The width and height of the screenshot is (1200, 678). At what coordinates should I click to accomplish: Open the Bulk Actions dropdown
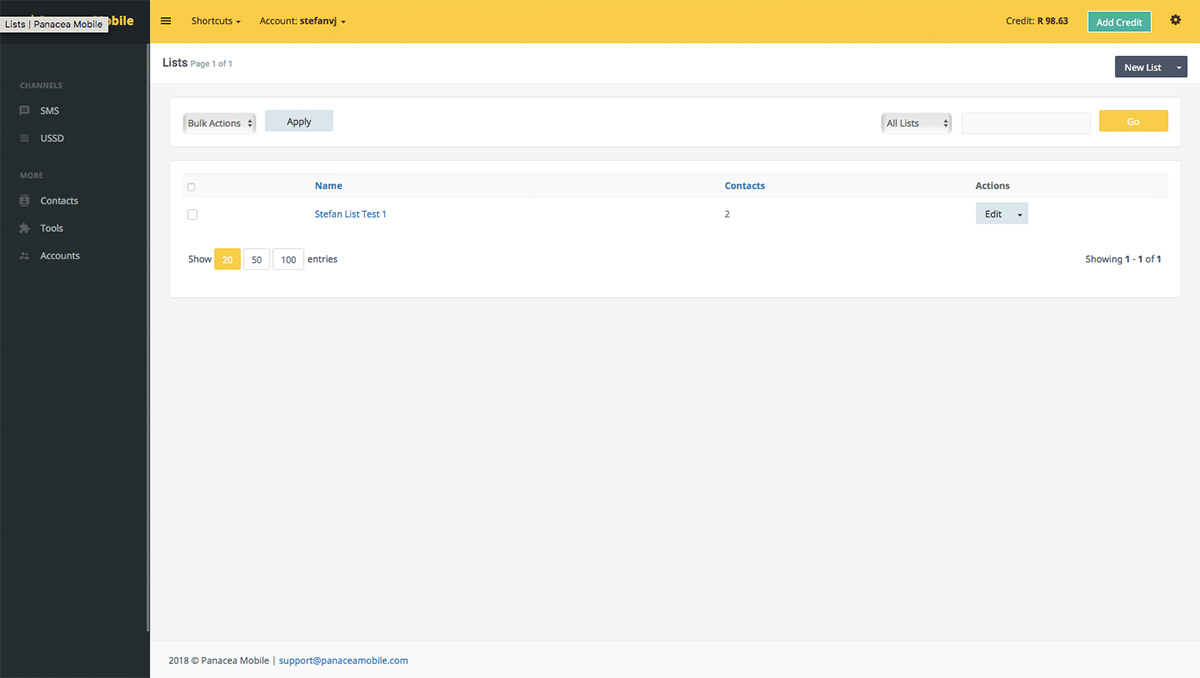coord(220,123)
